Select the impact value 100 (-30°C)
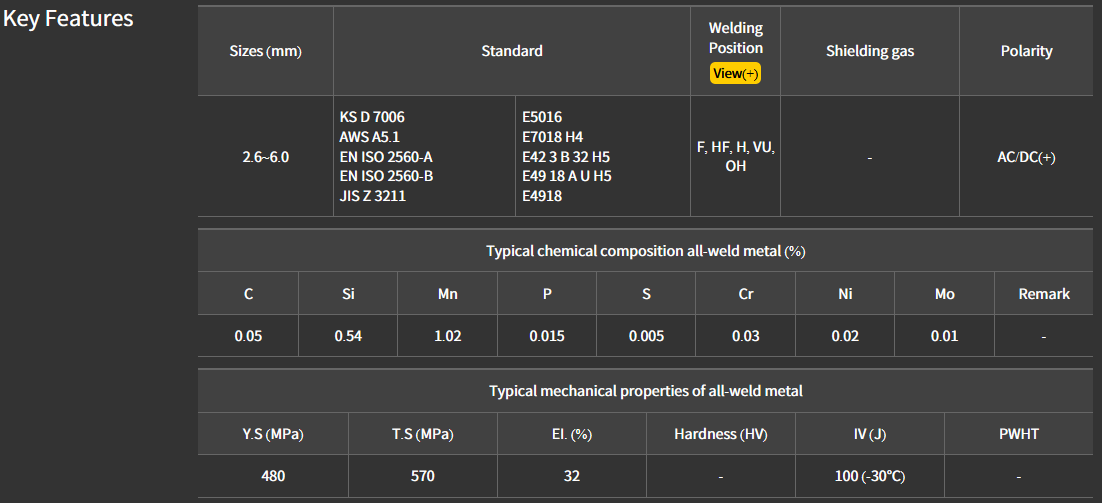The width and height of the screenshot is (1102, 503). (x=870, y=476)
